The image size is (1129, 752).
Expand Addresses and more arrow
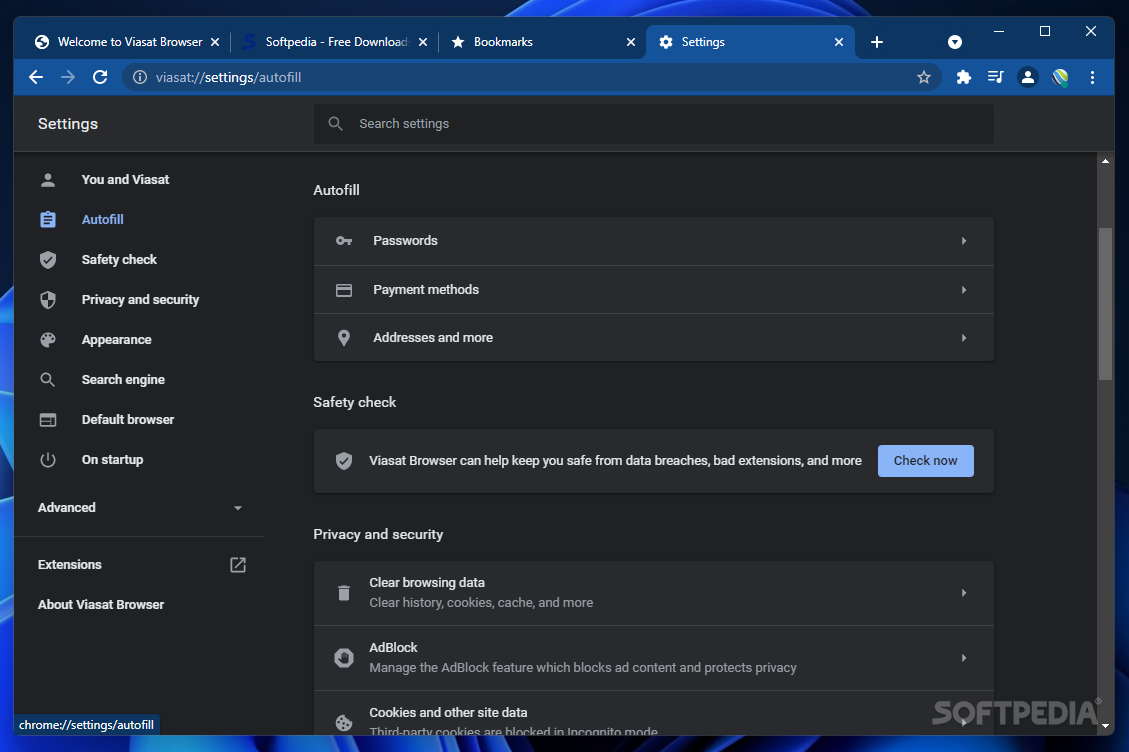[963, 338]
